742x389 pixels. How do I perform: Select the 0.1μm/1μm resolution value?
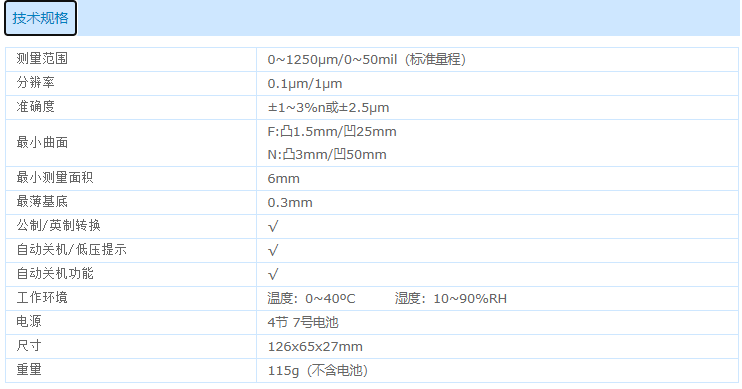tap(305, 84)
